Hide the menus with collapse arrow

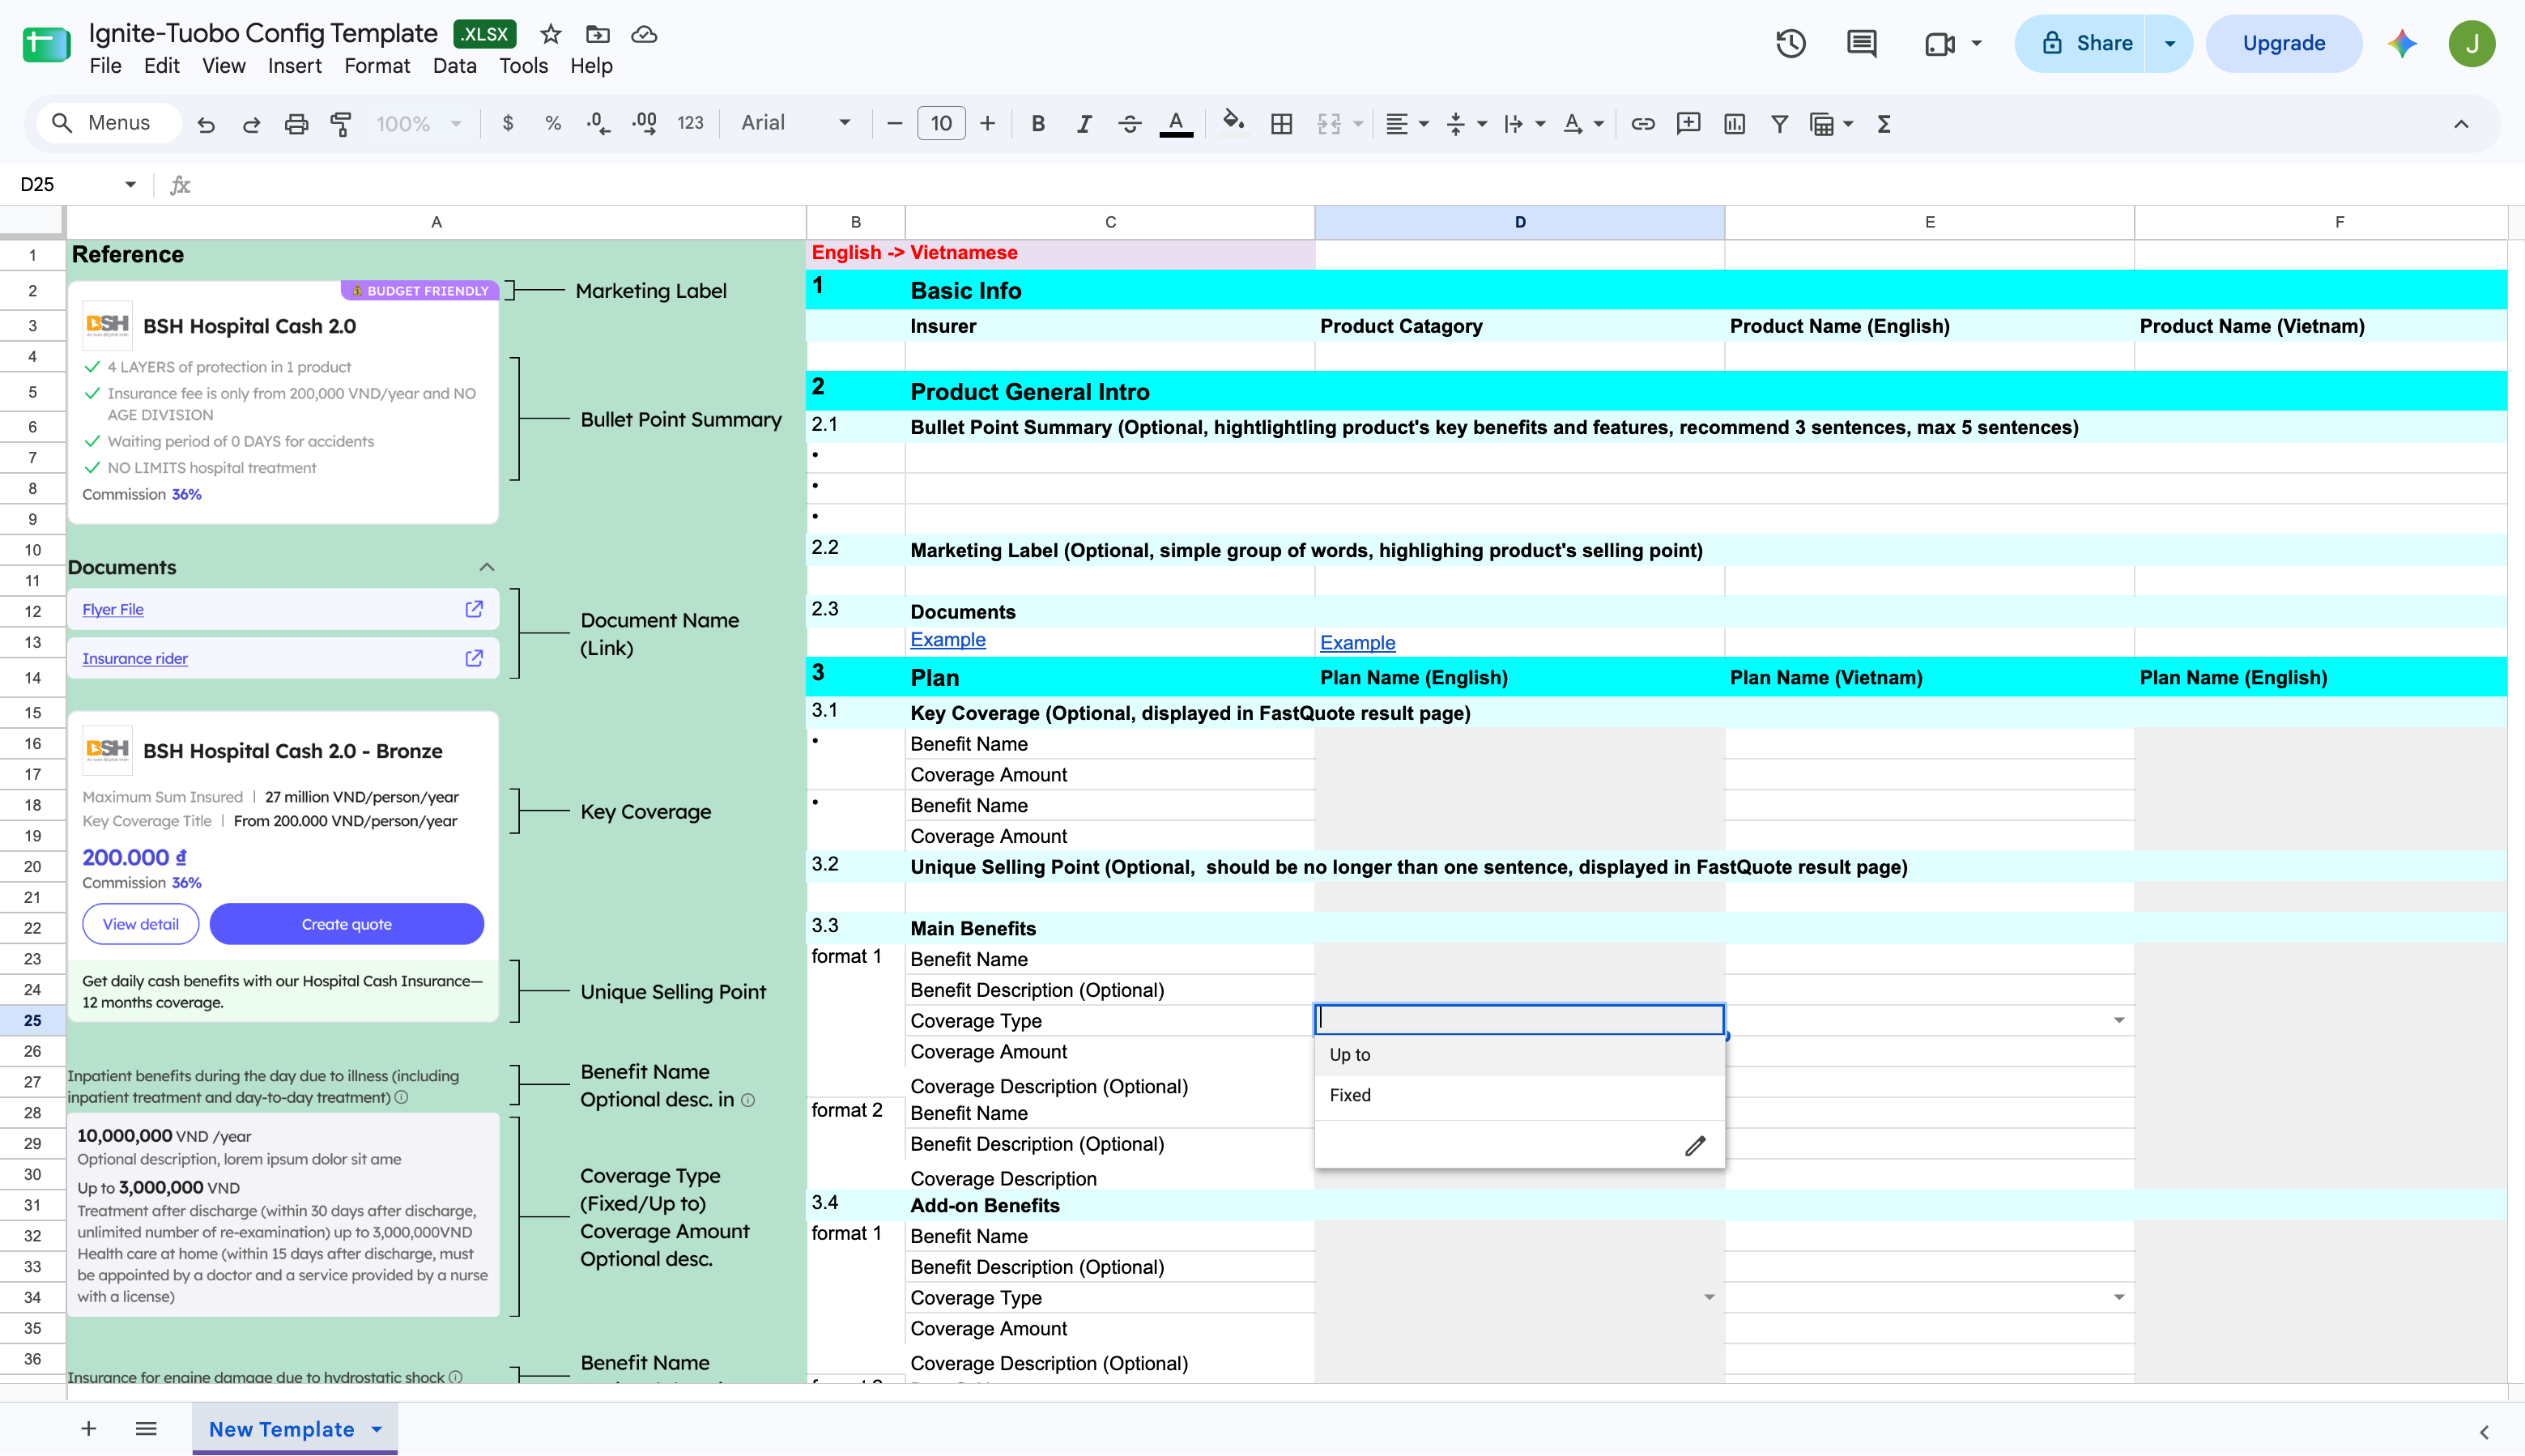click(x=2461, y=124)
